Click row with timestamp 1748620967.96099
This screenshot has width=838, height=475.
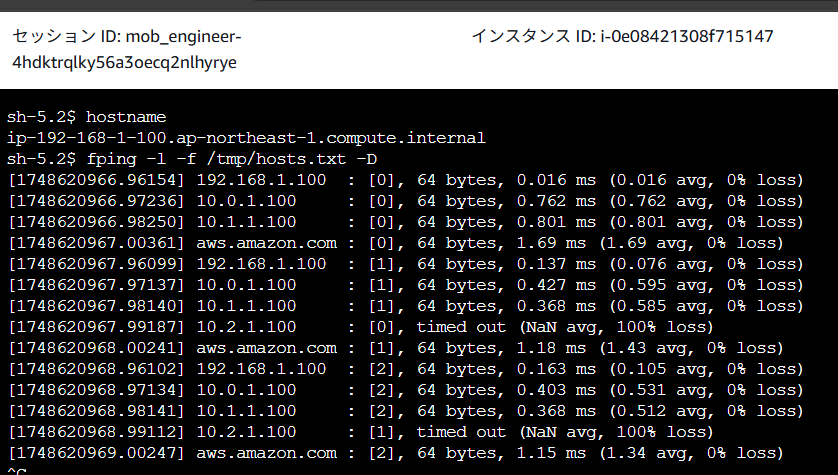pos(406,264)
